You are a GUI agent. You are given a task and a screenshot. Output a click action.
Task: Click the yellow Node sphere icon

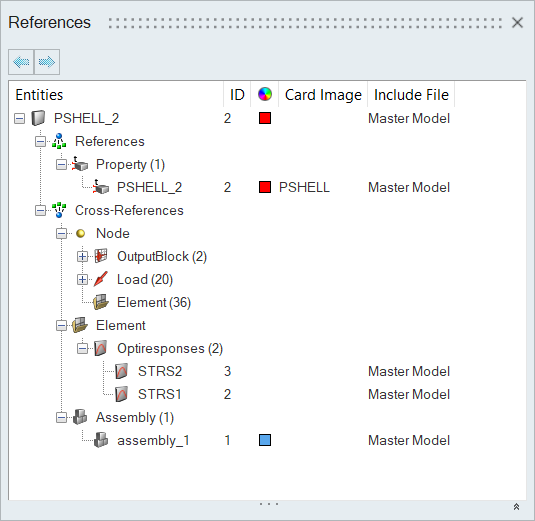click(81, 233)
